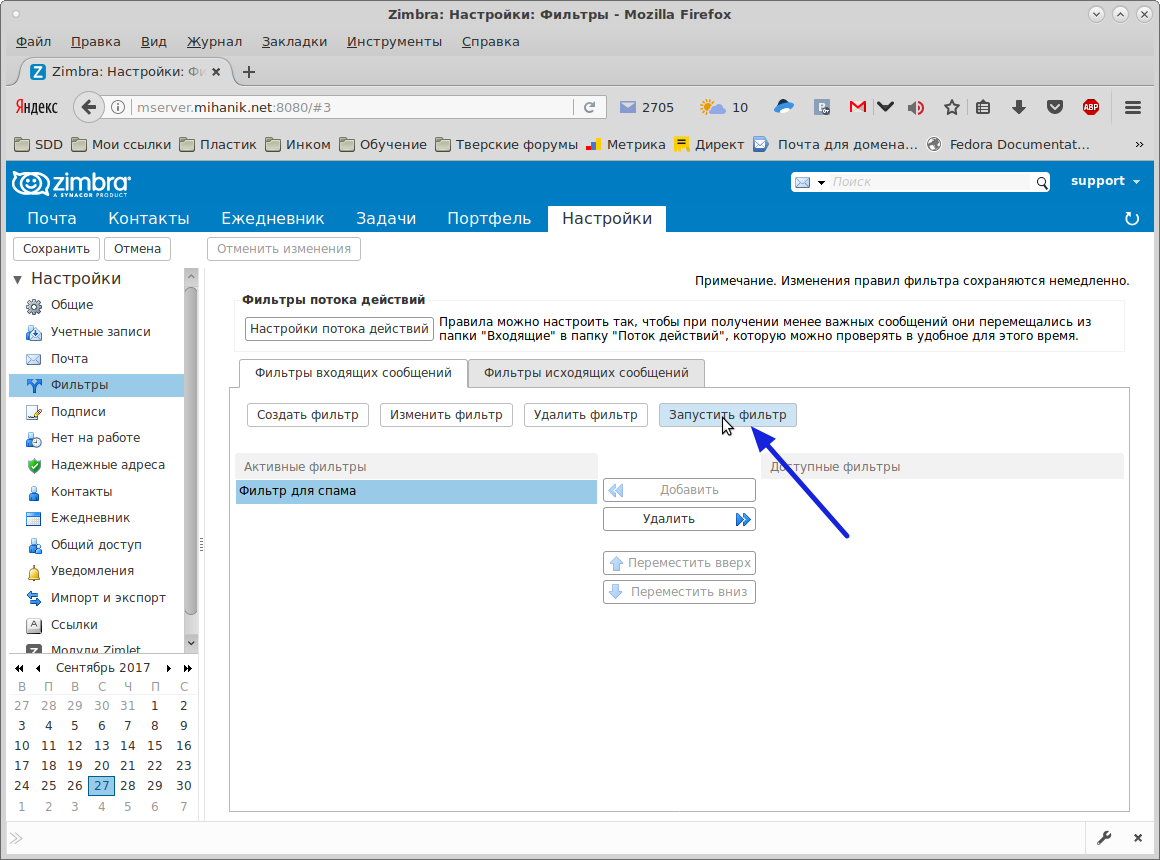Viewport: 1160px width, 860px height.
Task: Open the Firefox hamburger menu
Action: (1133, 108)
